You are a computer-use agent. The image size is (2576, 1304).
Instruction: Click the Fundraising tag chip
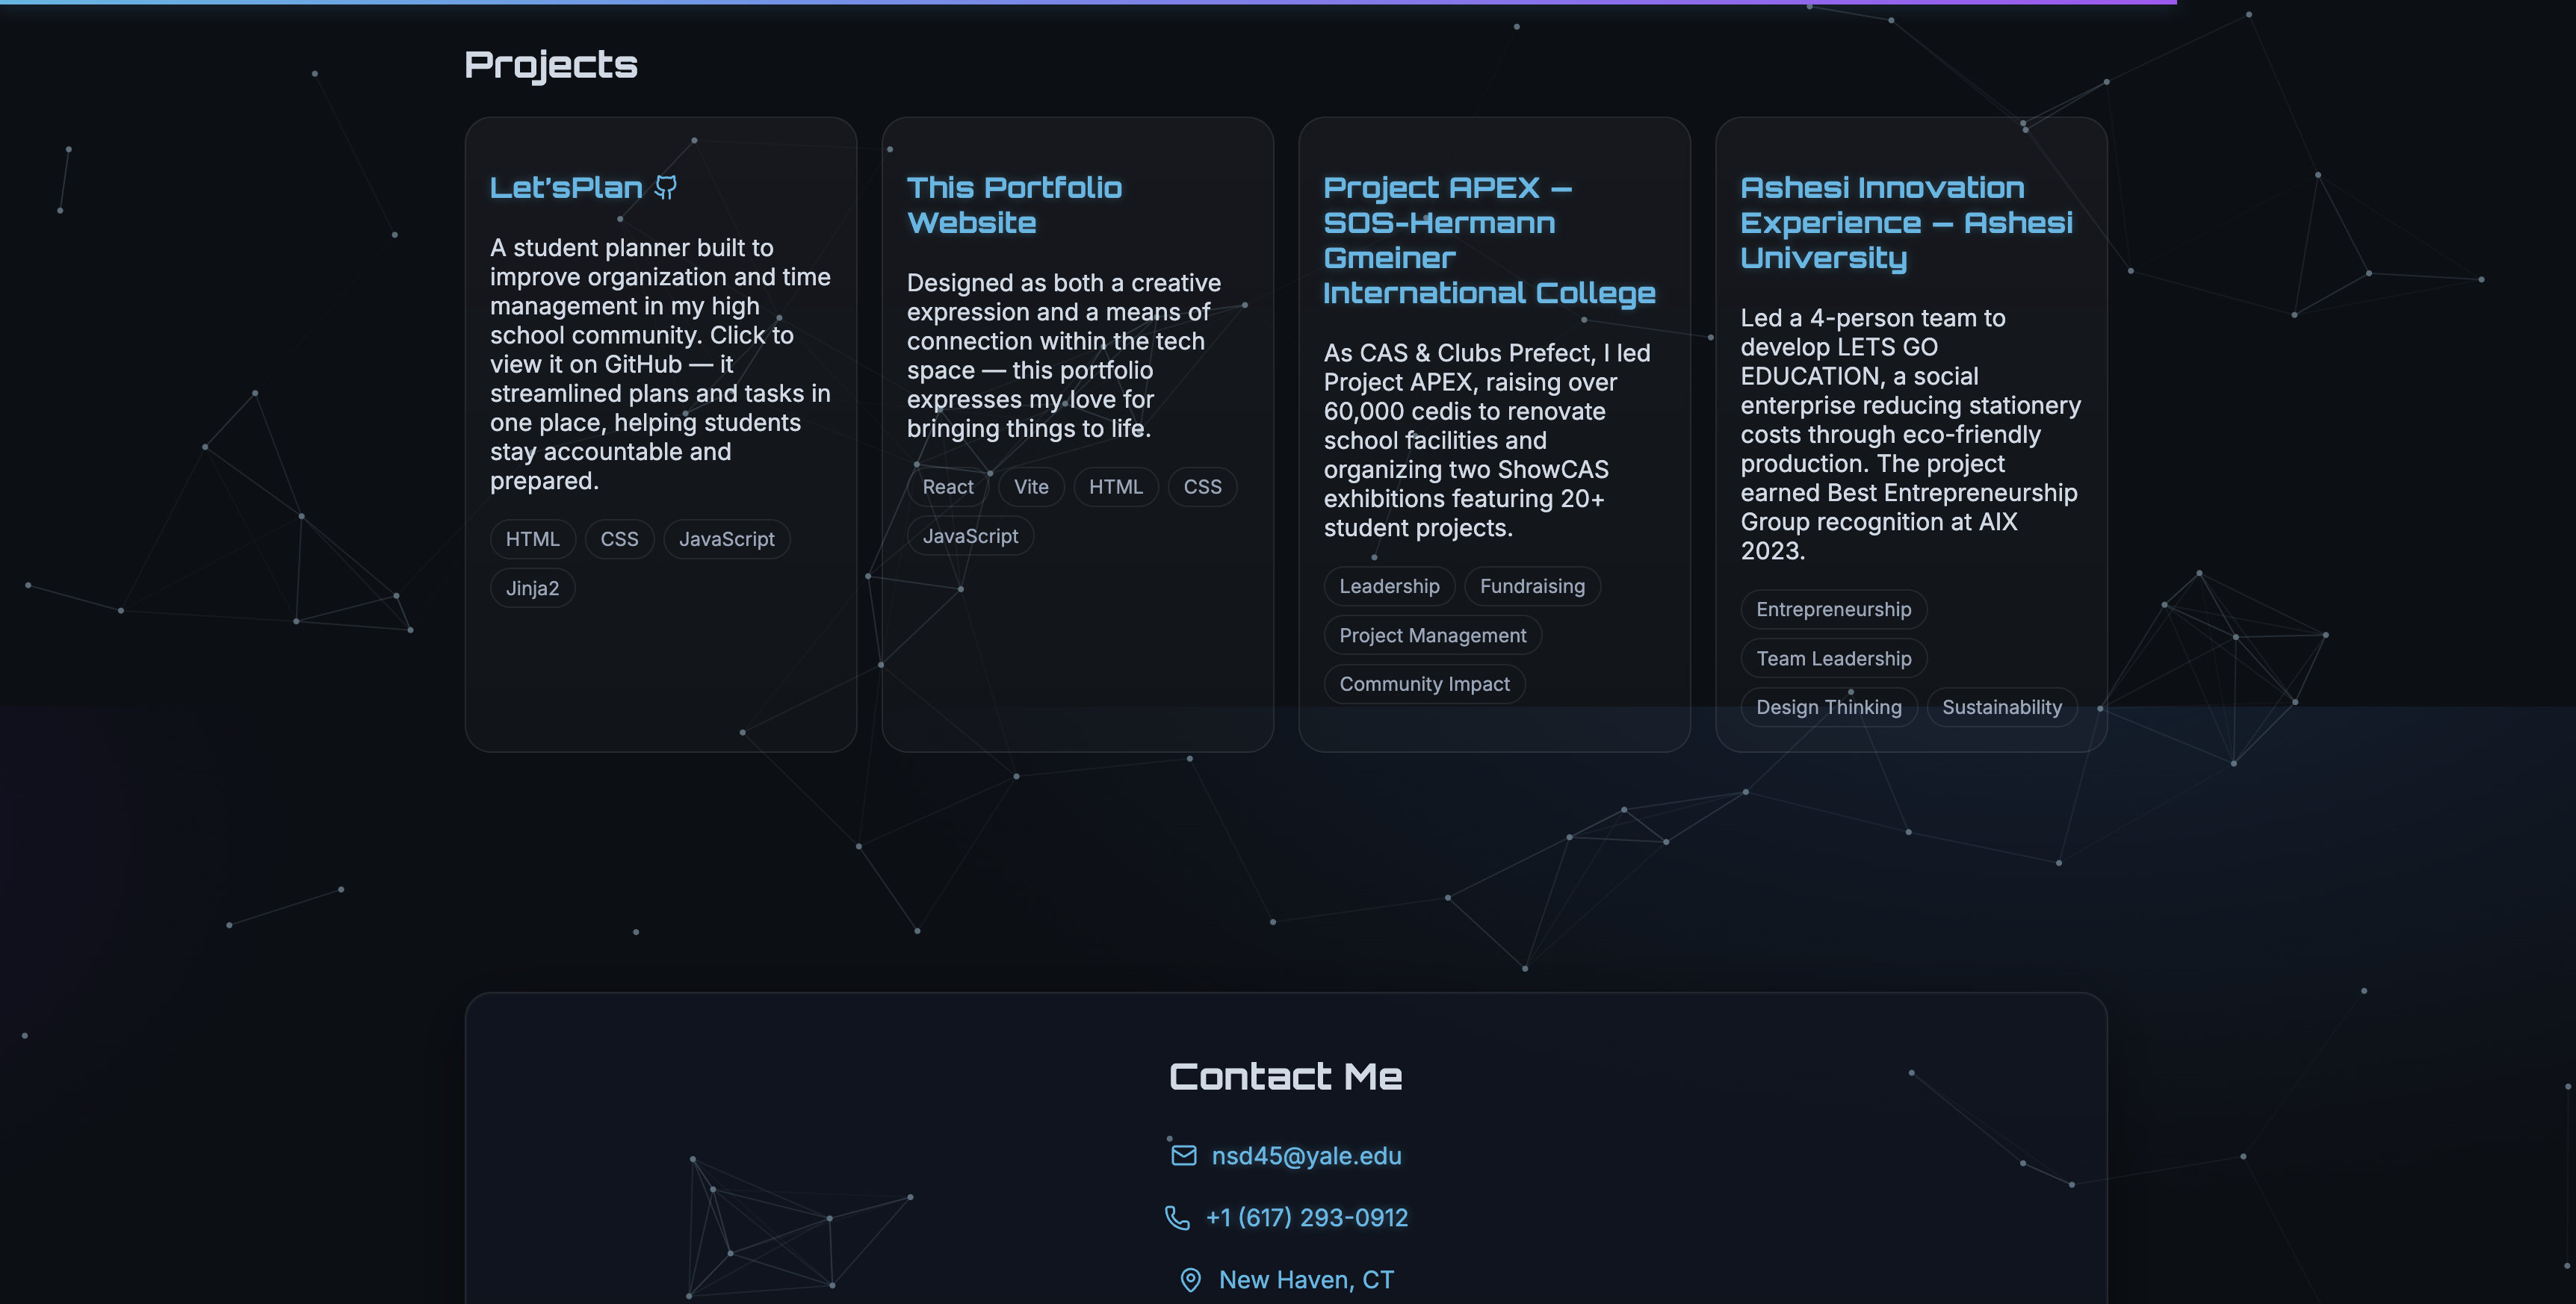(x=1532, y=586)
